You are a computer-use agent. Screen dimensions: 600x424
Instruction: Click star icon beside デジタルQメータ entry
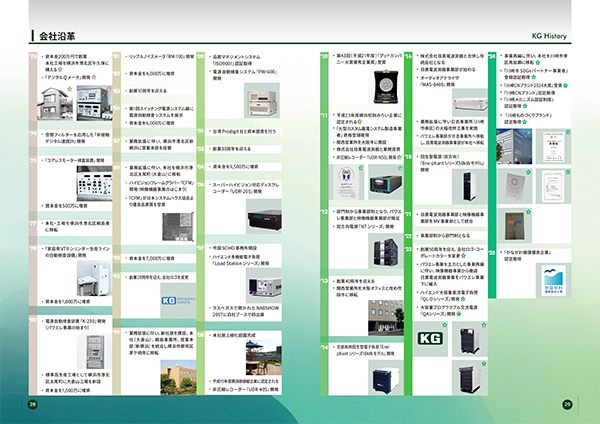tap(94, 77)
